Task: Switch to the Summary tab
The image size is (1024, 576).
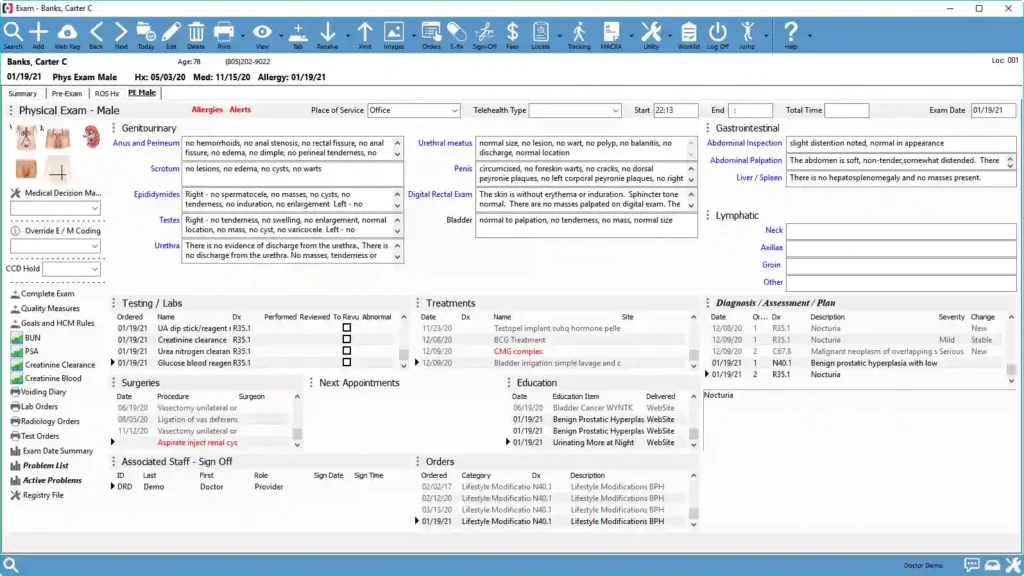Action: [24, 93]
